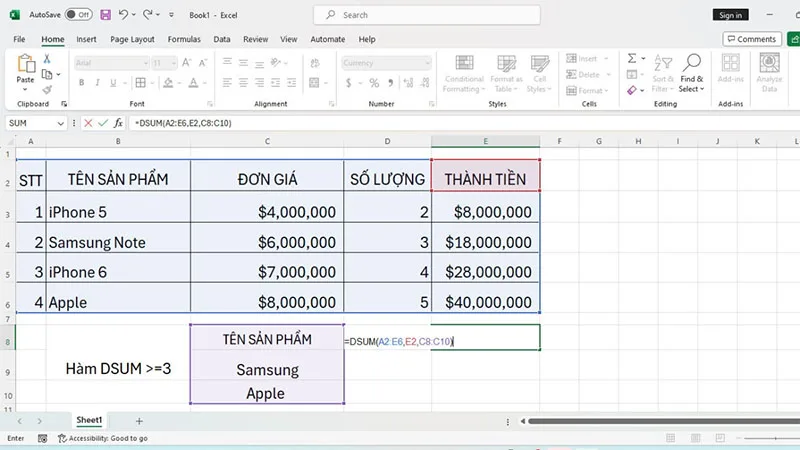Click the Analyze Data icon
This screenshot has width=800, height=450.
click(x=769, y=63)
